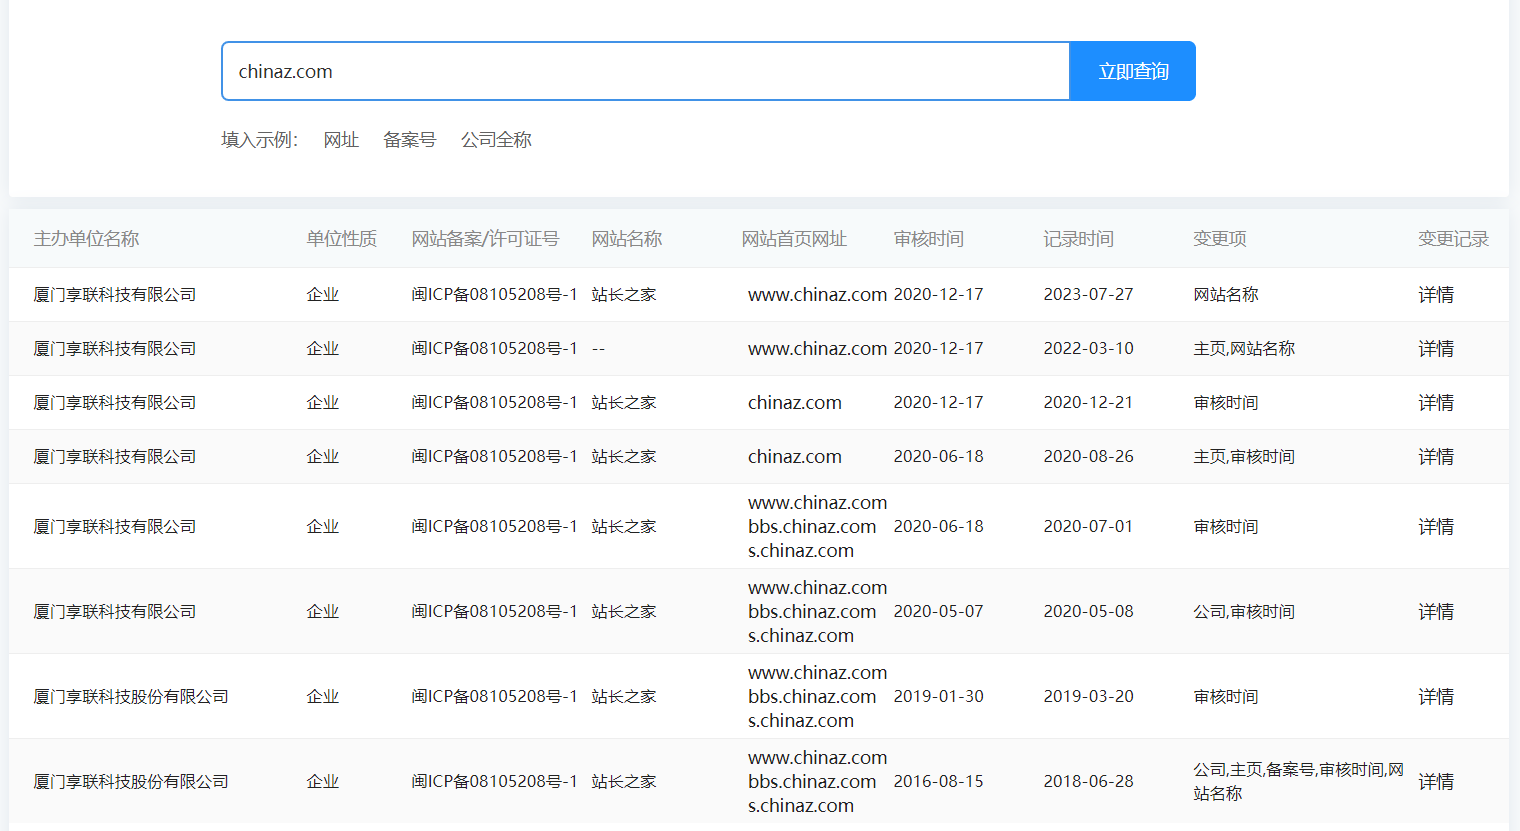Click the 变更项 column header
Screen dimensions: 1520x831
1220,239
